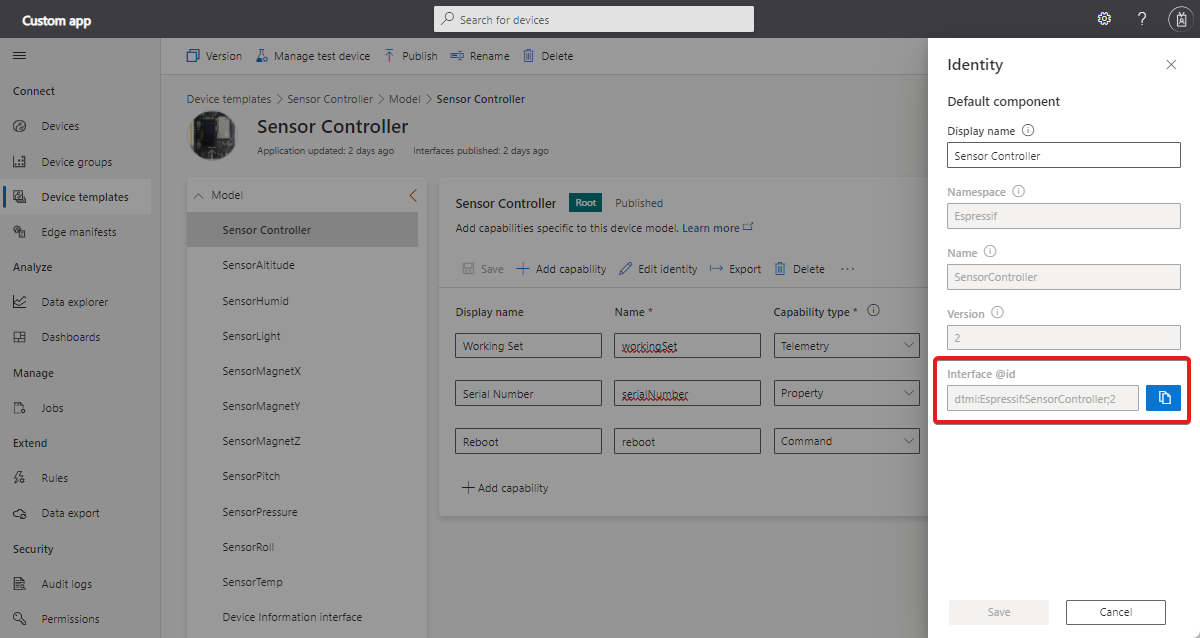Select Device templates in sidebar
Screen dimensions: 1200x638
[76, 197]
